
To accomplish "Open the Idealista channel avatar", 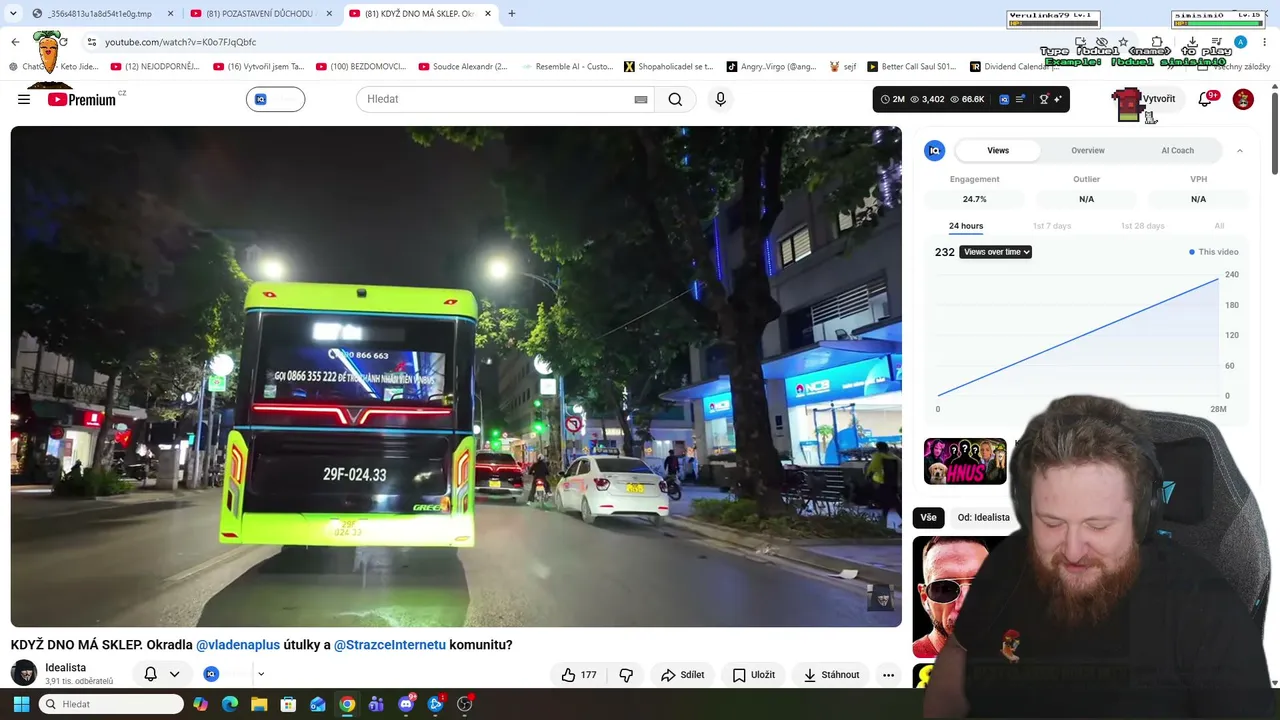I will pyautogui.click(x=24, y=673).
